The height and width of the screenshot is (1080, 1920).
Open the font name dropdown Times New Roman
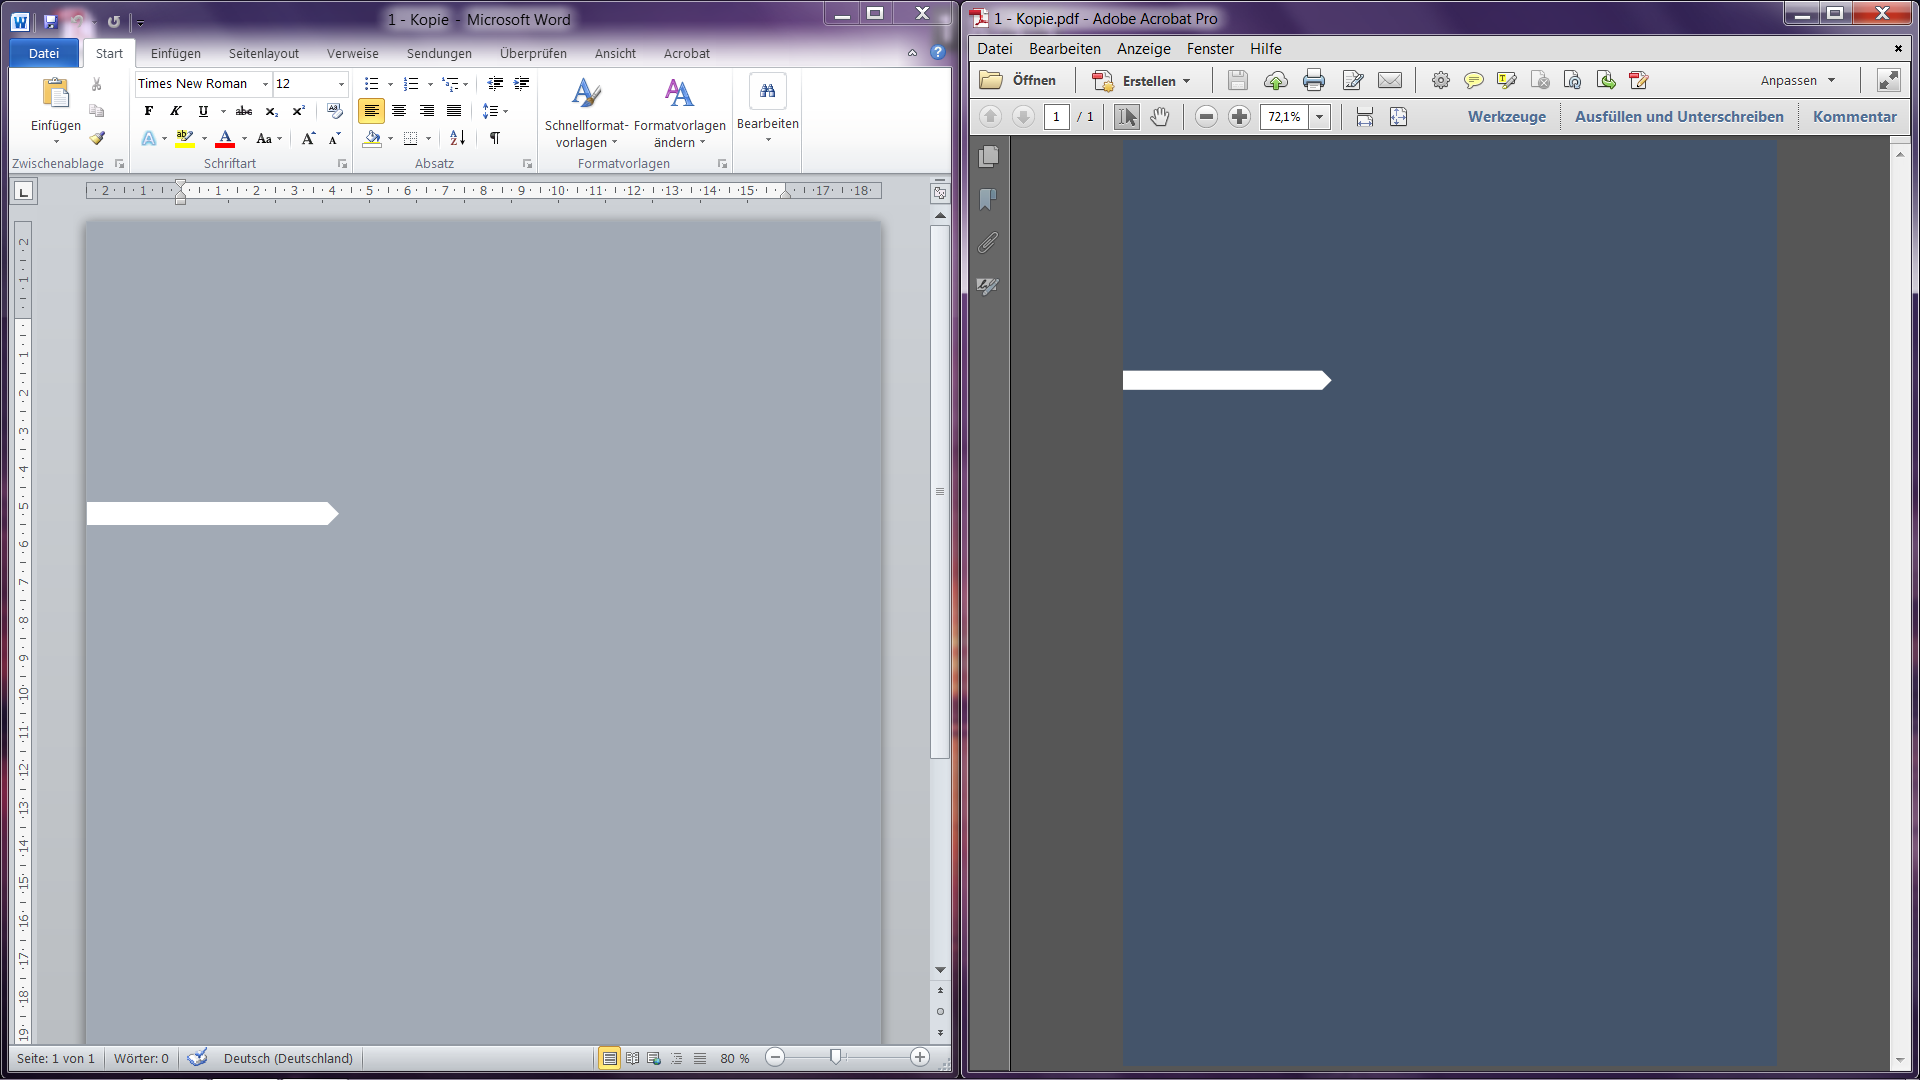tap(265, 84)
